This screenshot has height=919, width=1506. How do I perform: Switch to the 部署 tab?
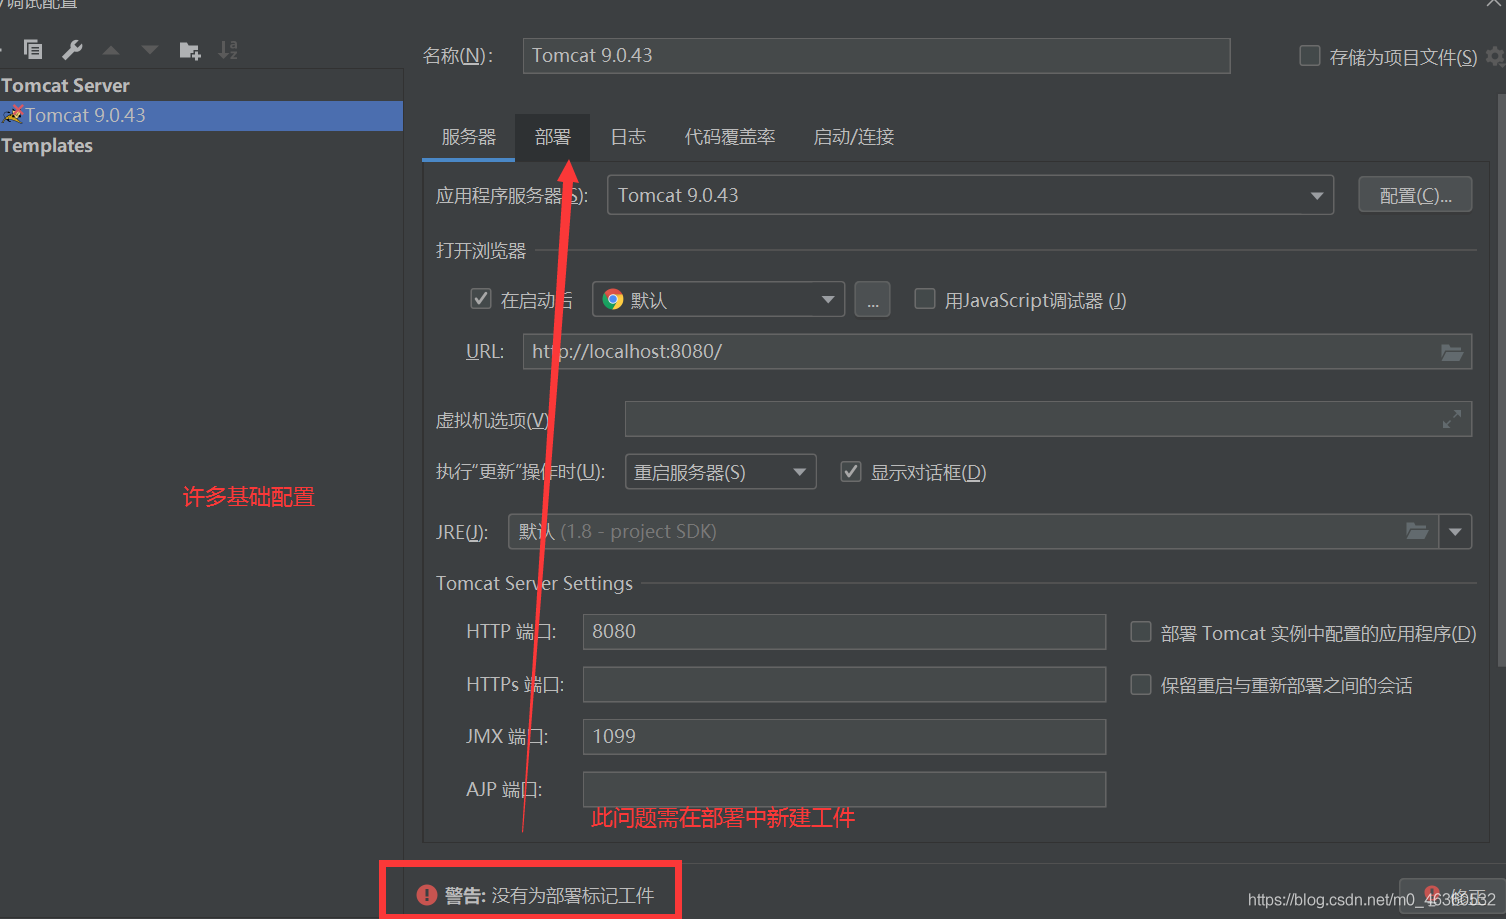coord(552,137)
